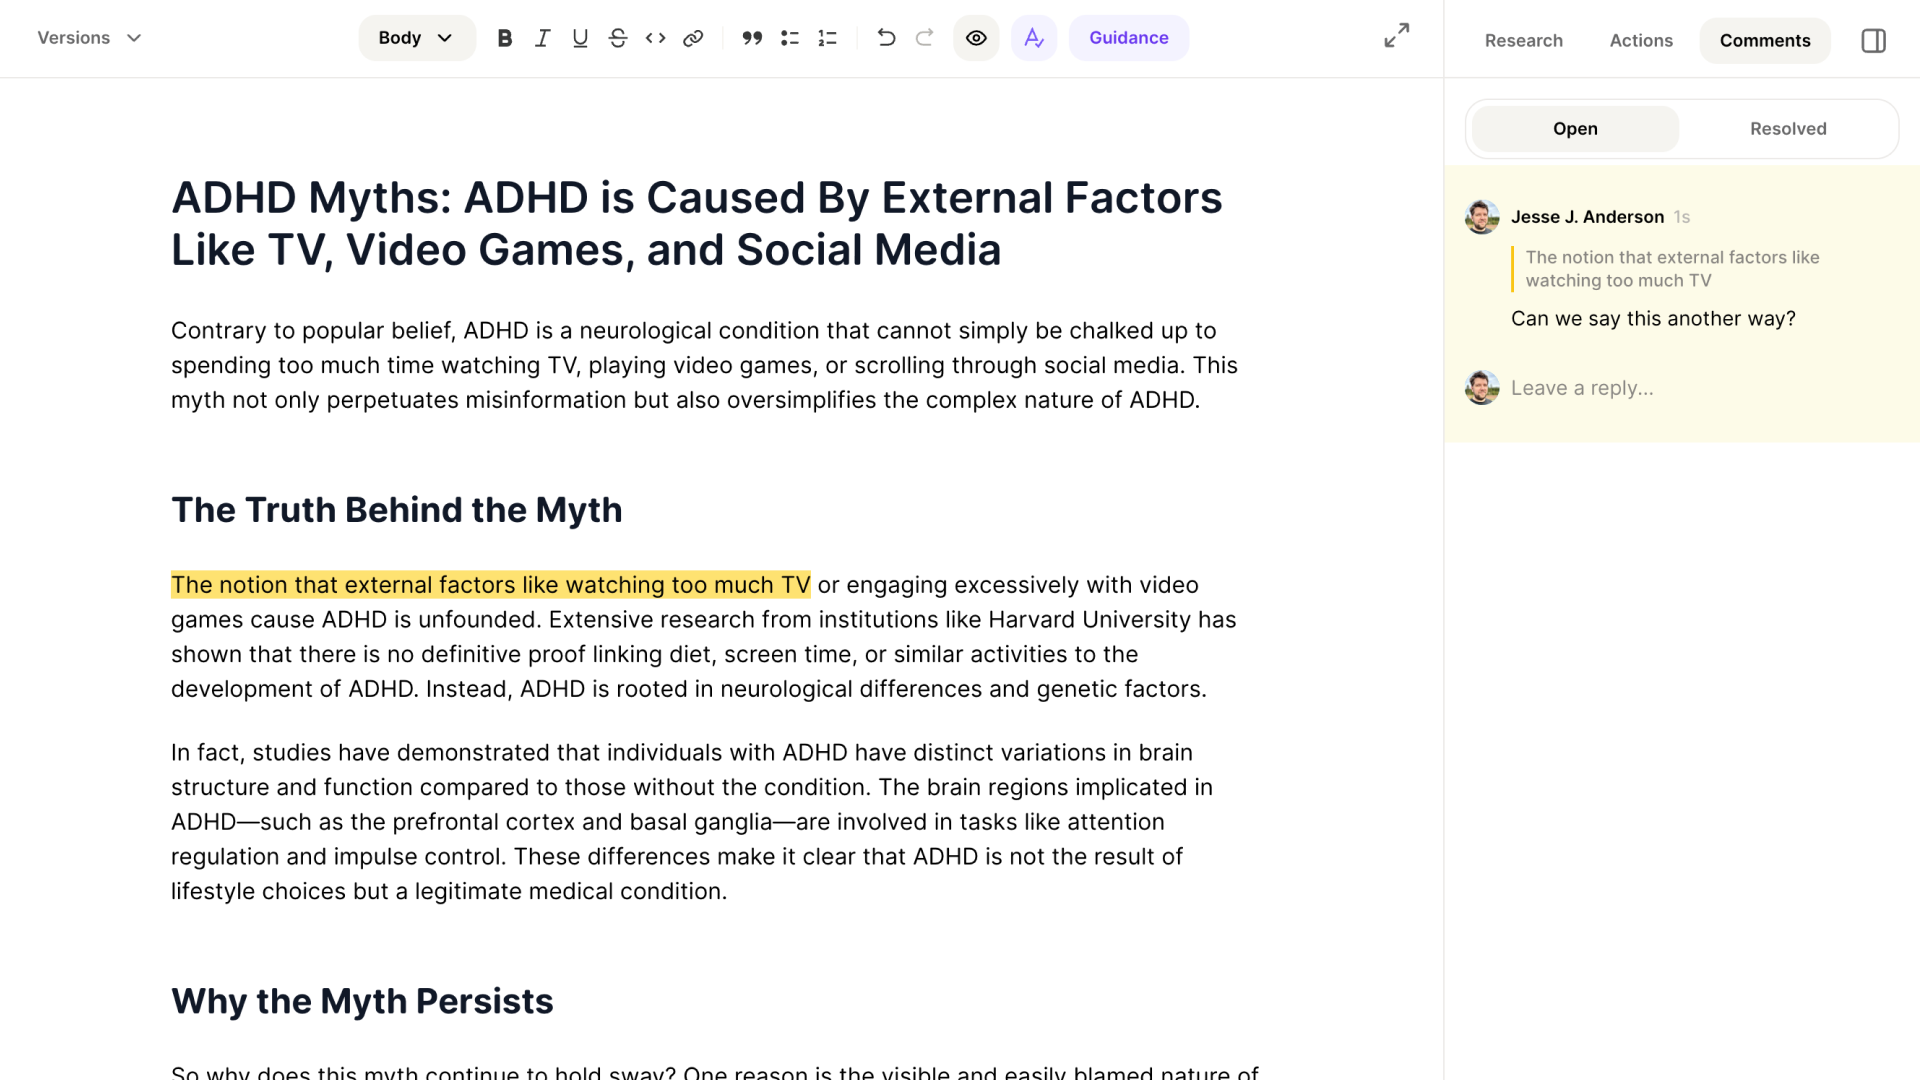Apply strikethrough formatting
The height and width of the screenshot is (1080, 1920).
(618, 38)
